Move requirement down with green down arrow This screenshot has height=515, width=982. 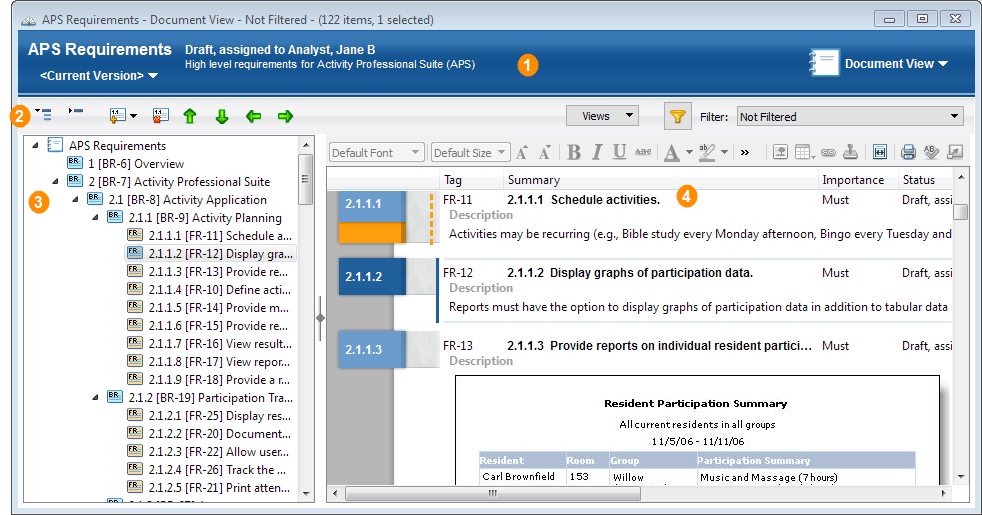click(x=222, y=116)
